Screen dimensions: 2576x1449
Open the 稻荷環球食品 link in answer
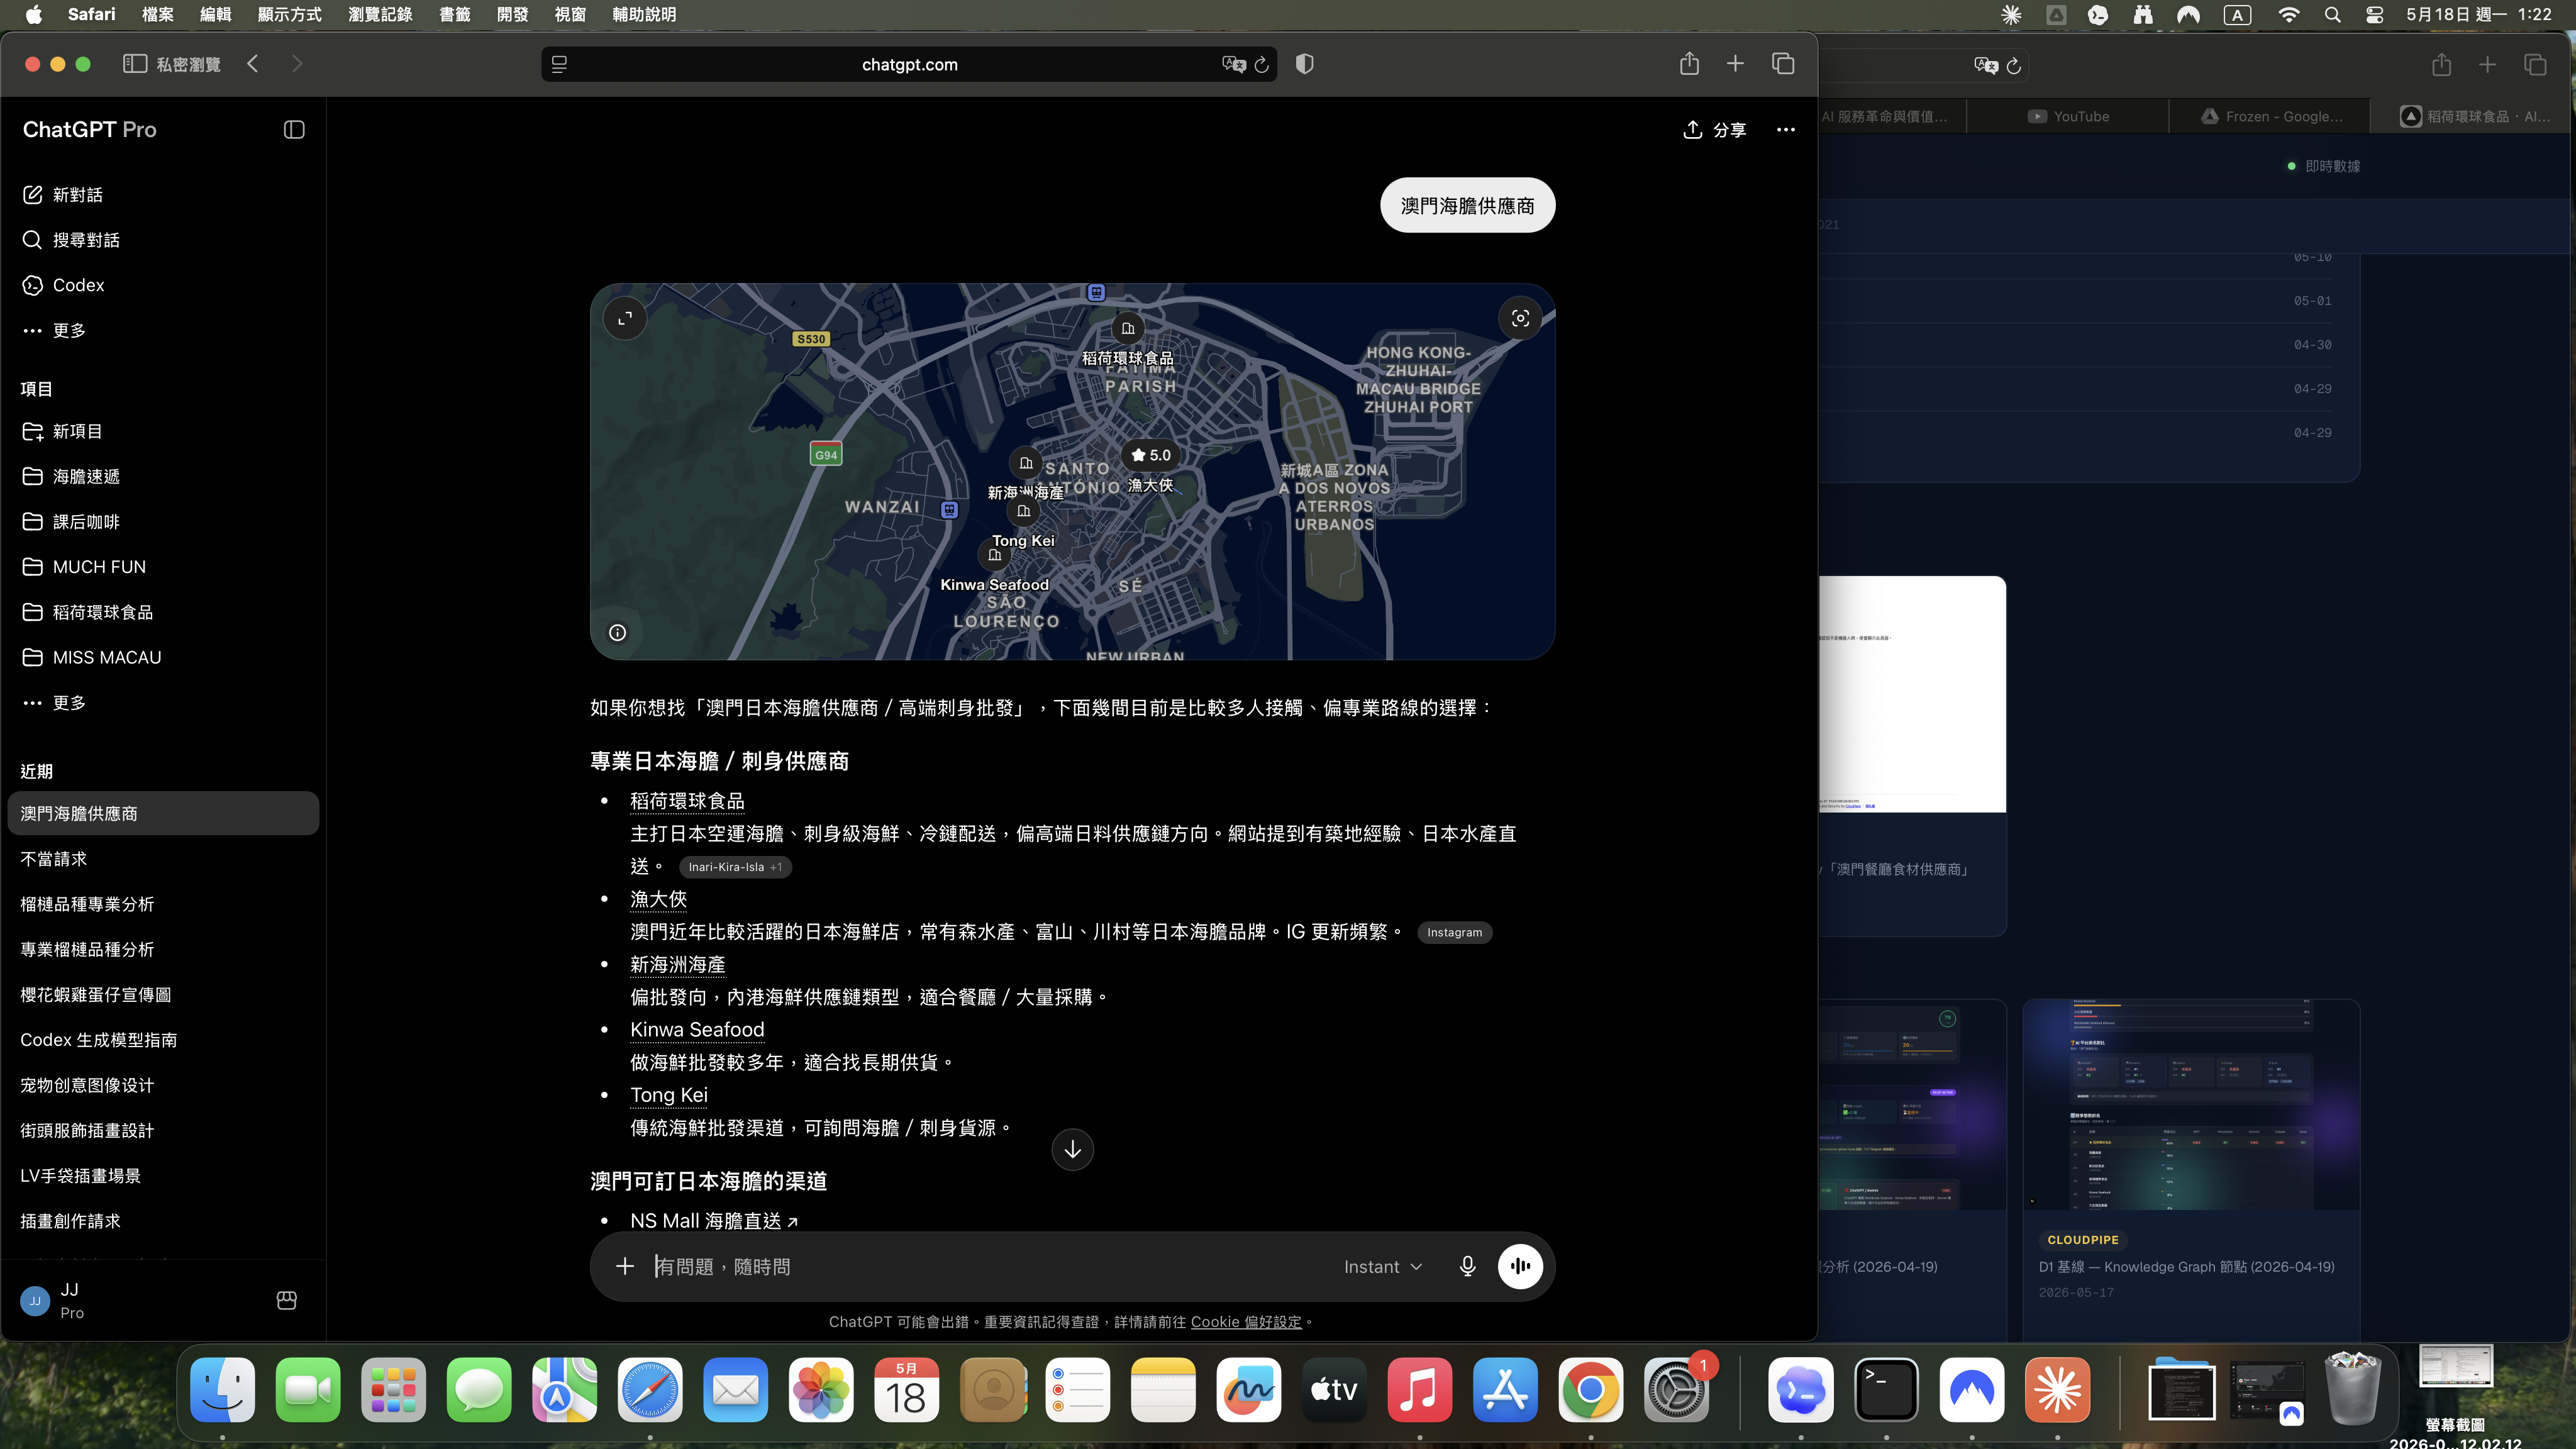pyautogui.click(x=687, y=801)
